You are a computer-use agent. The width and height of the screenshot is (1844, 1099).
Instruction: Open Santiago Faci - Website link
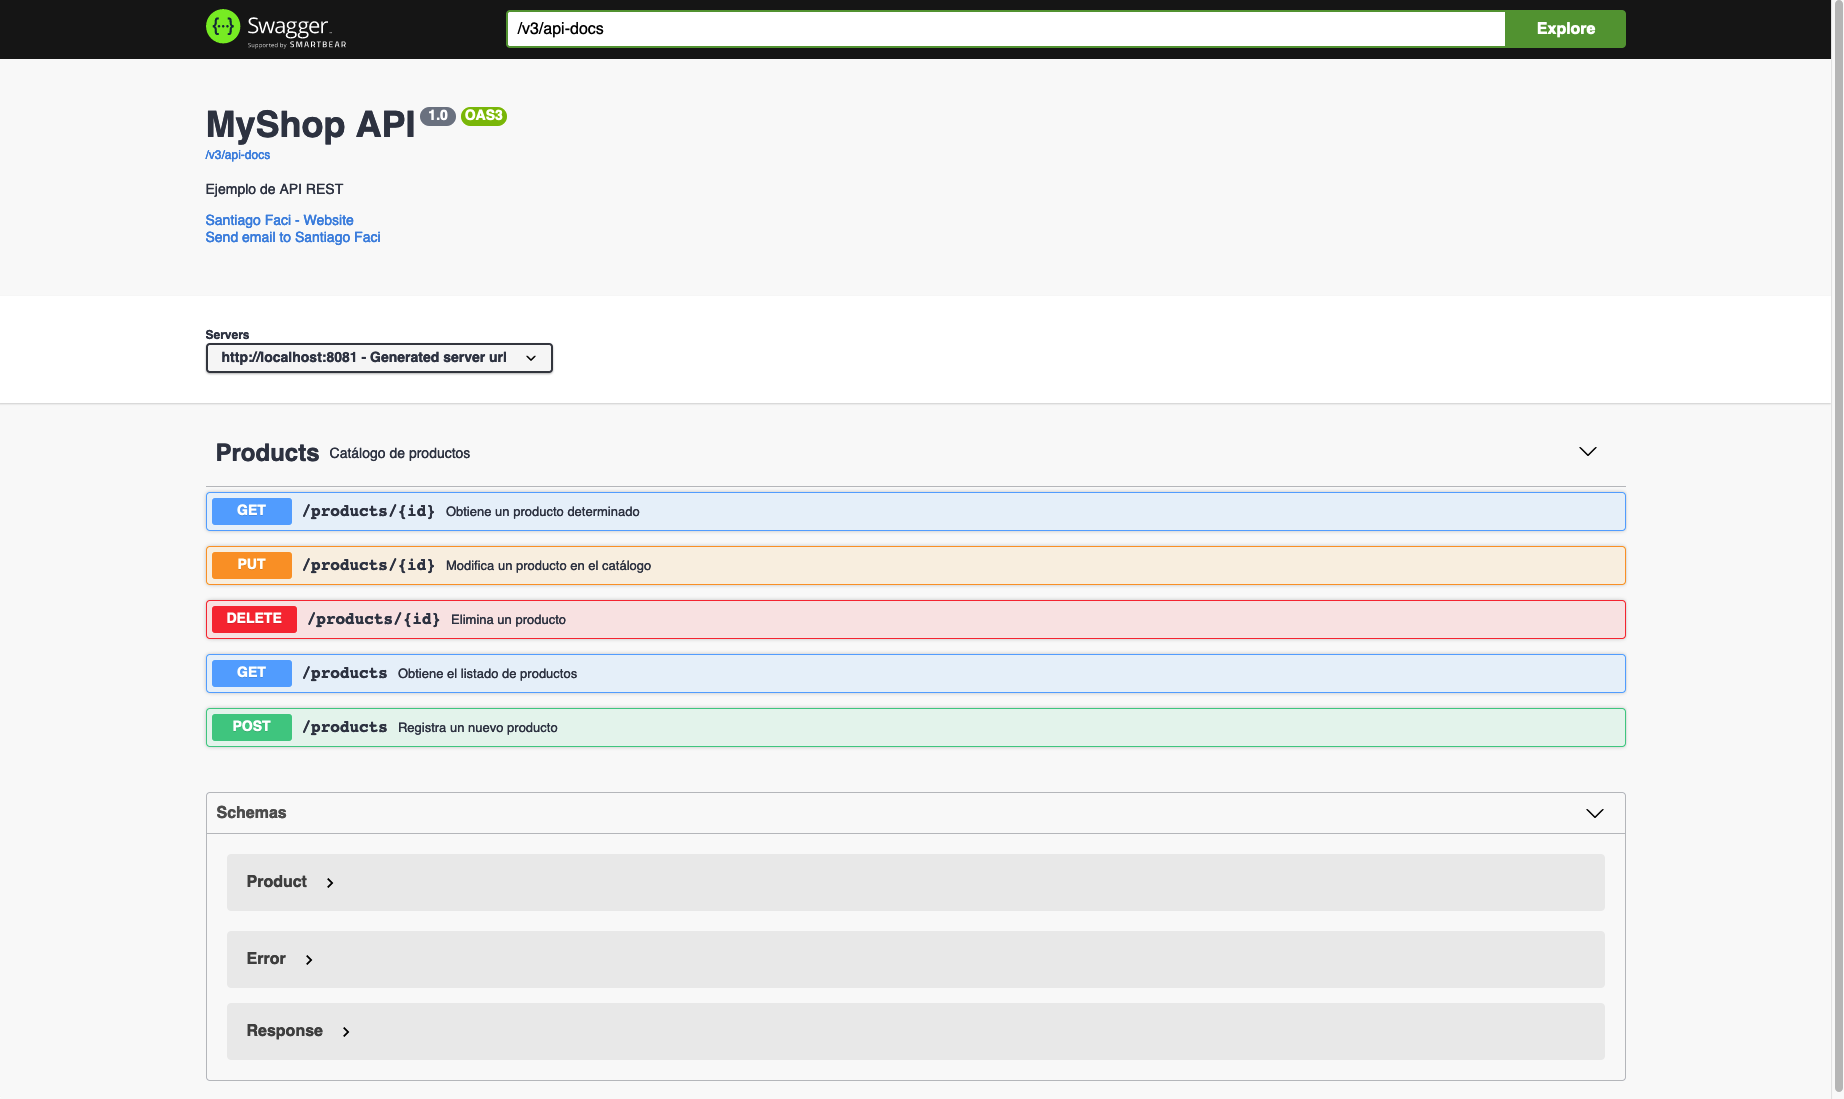(279, 220)
